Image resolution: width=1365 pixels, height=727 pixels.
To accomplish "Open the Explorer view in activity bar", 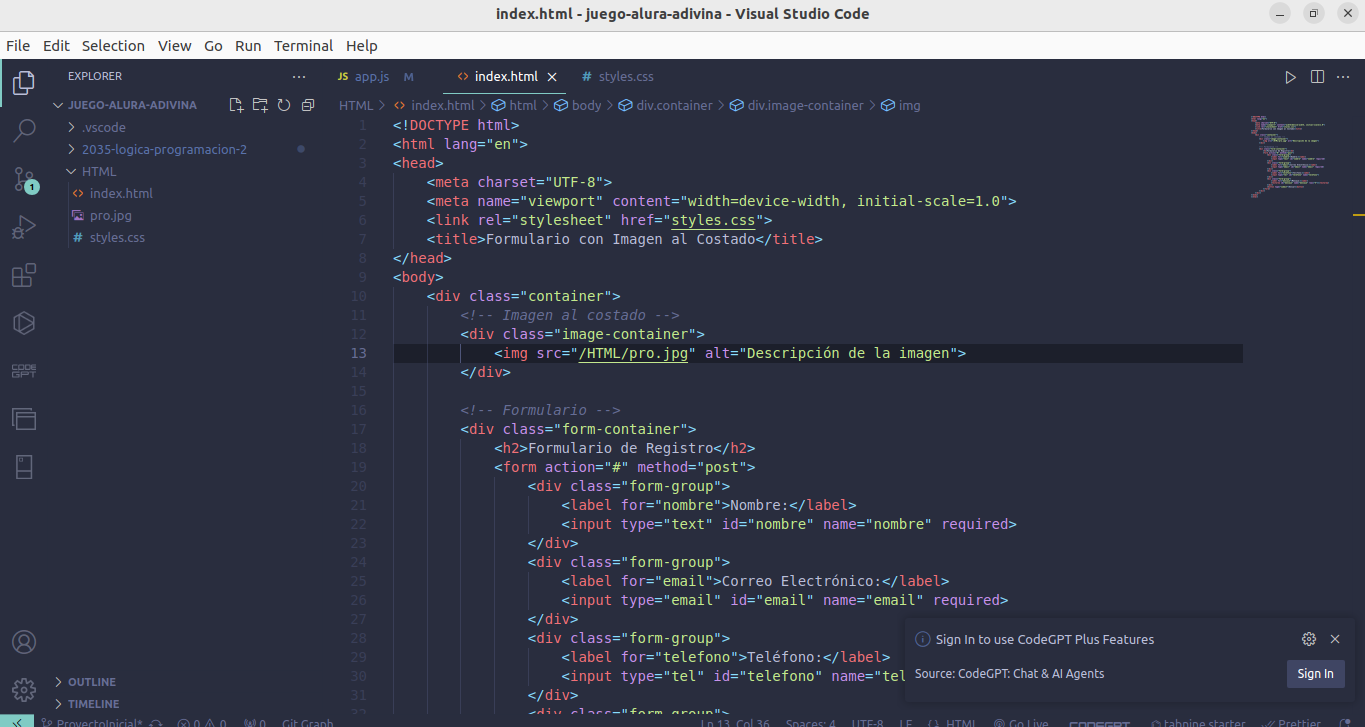I will 24,83.
